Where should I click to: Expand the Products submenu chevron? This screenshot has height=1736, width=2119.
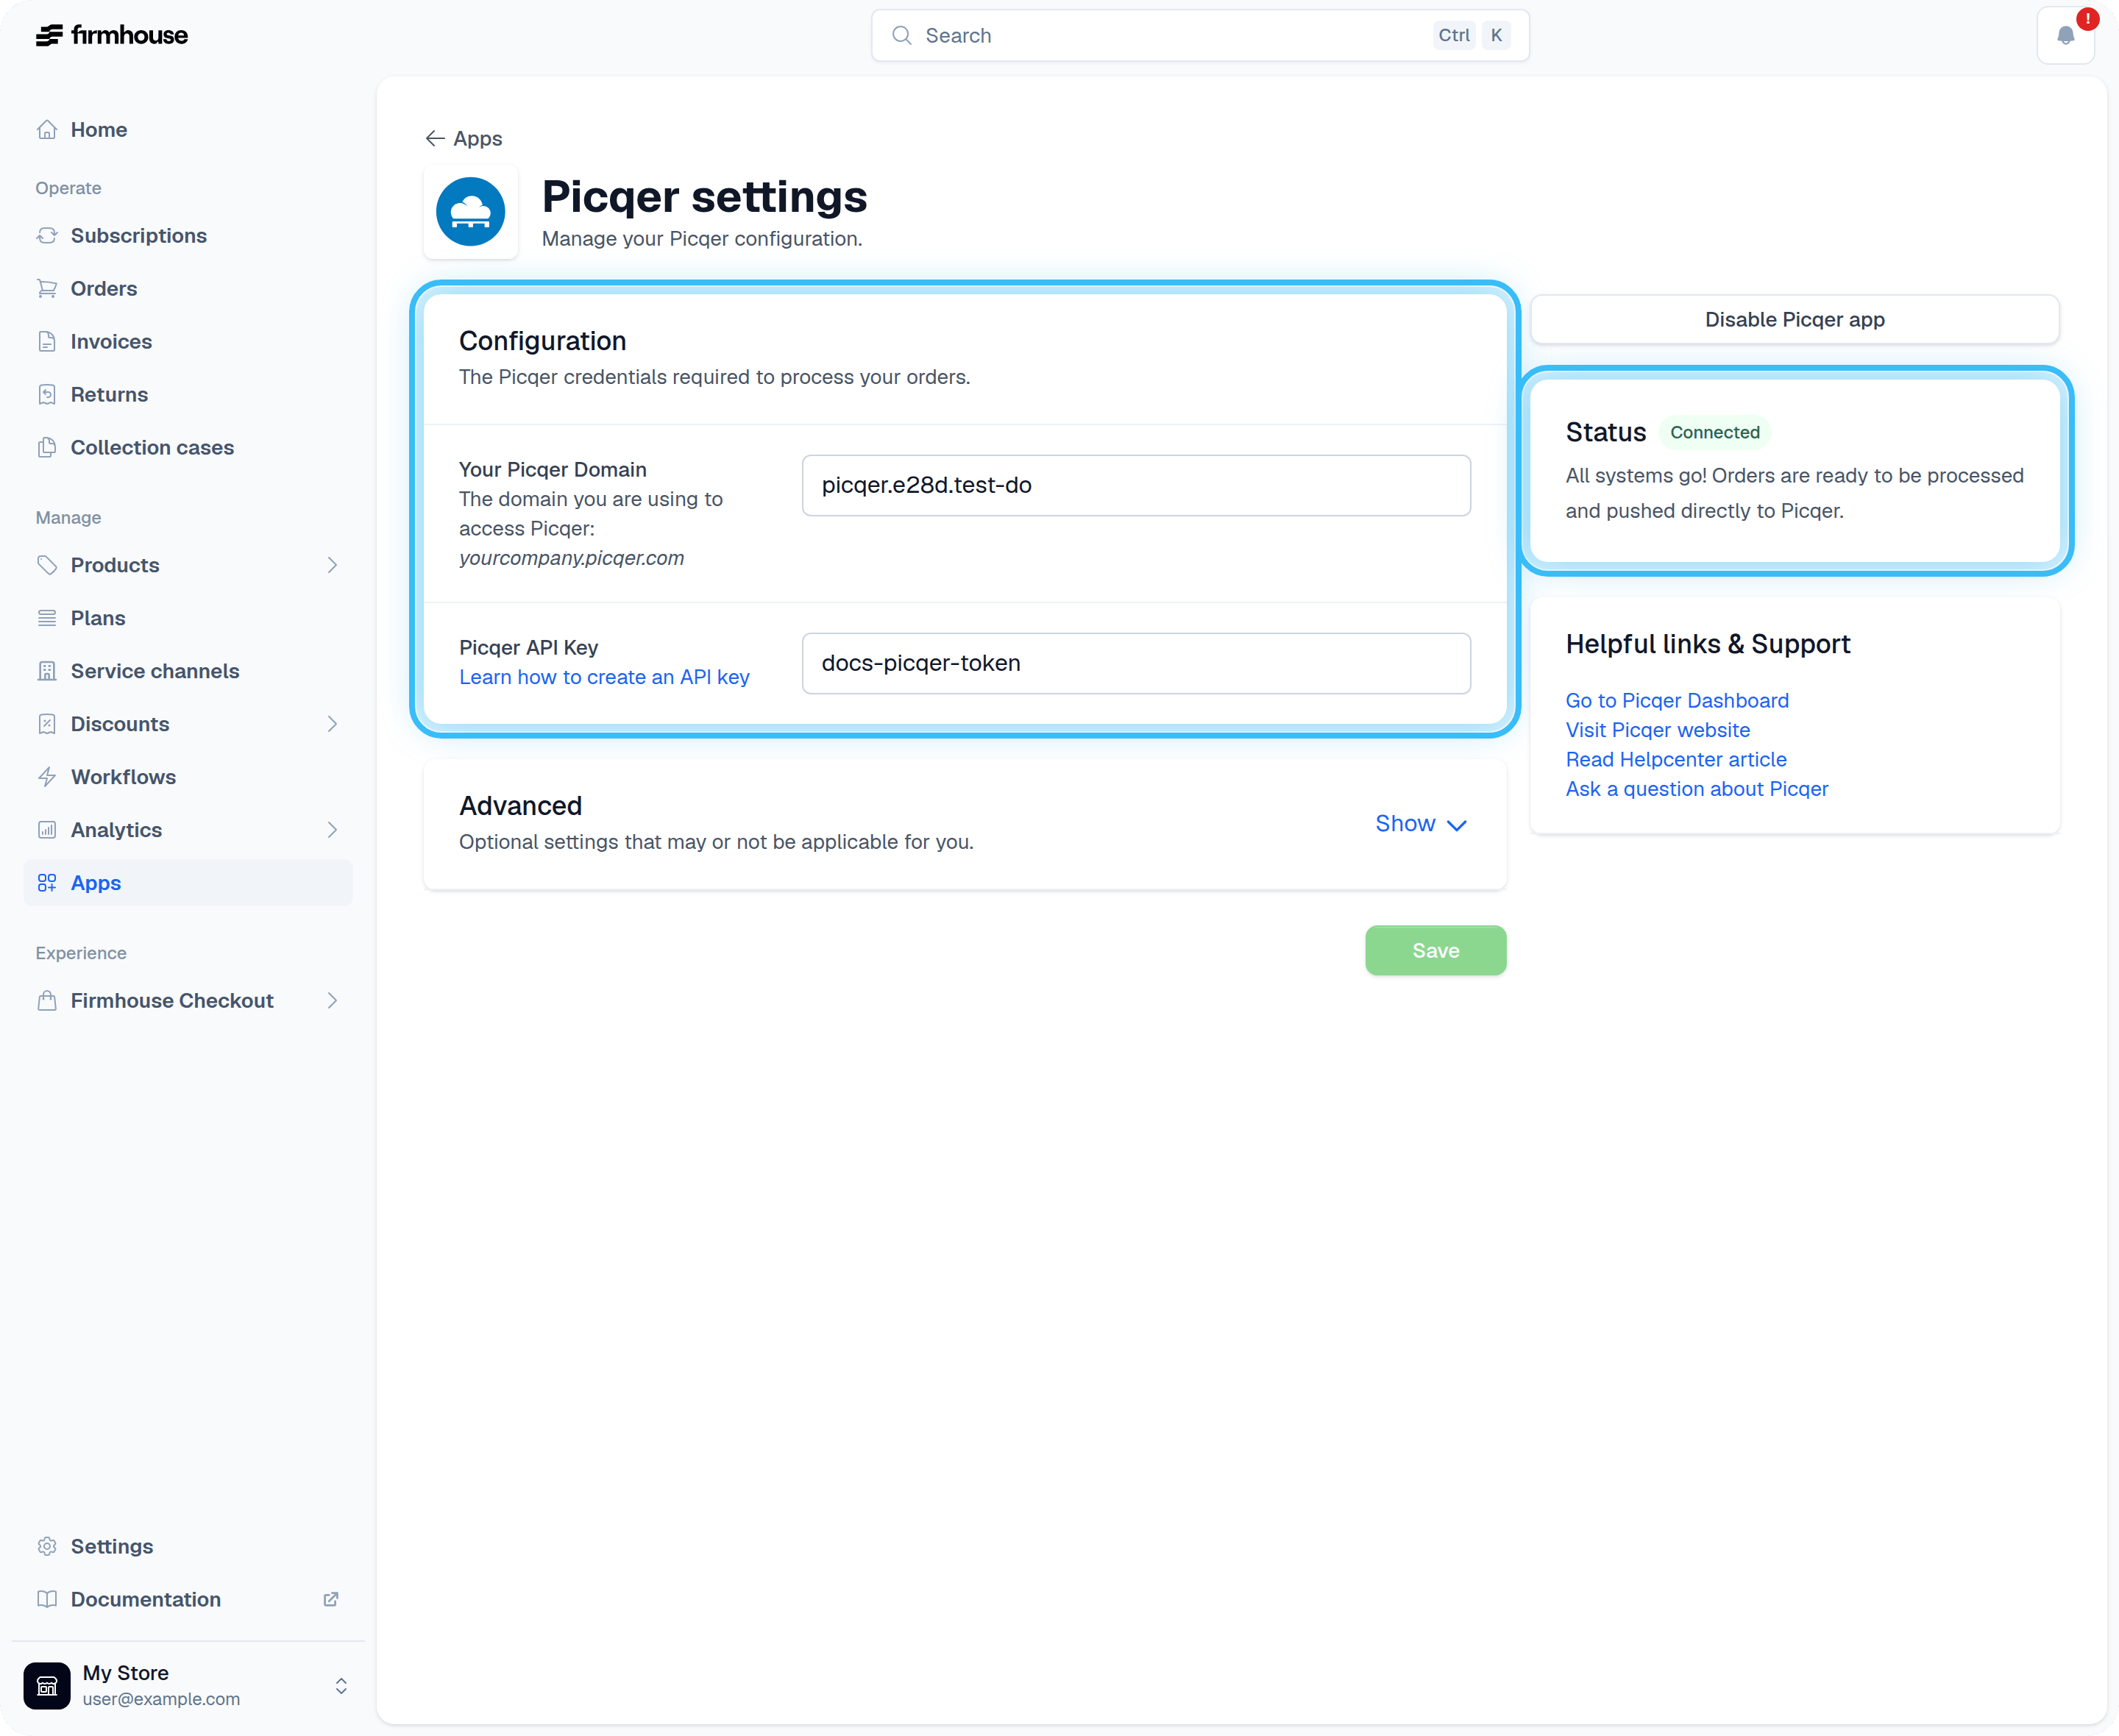click(332, 565)
